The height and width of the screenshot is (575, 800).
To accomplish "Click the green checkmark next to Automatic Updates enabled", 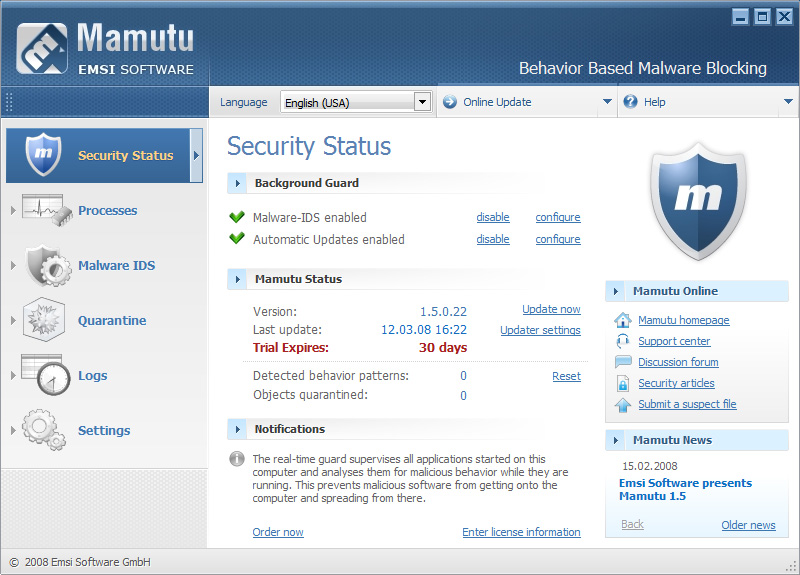I will [237, 238].
